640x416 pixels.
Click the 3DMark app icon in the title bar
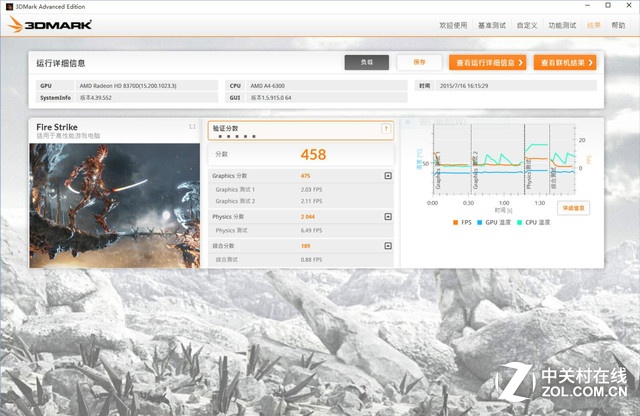click(7, 5)
